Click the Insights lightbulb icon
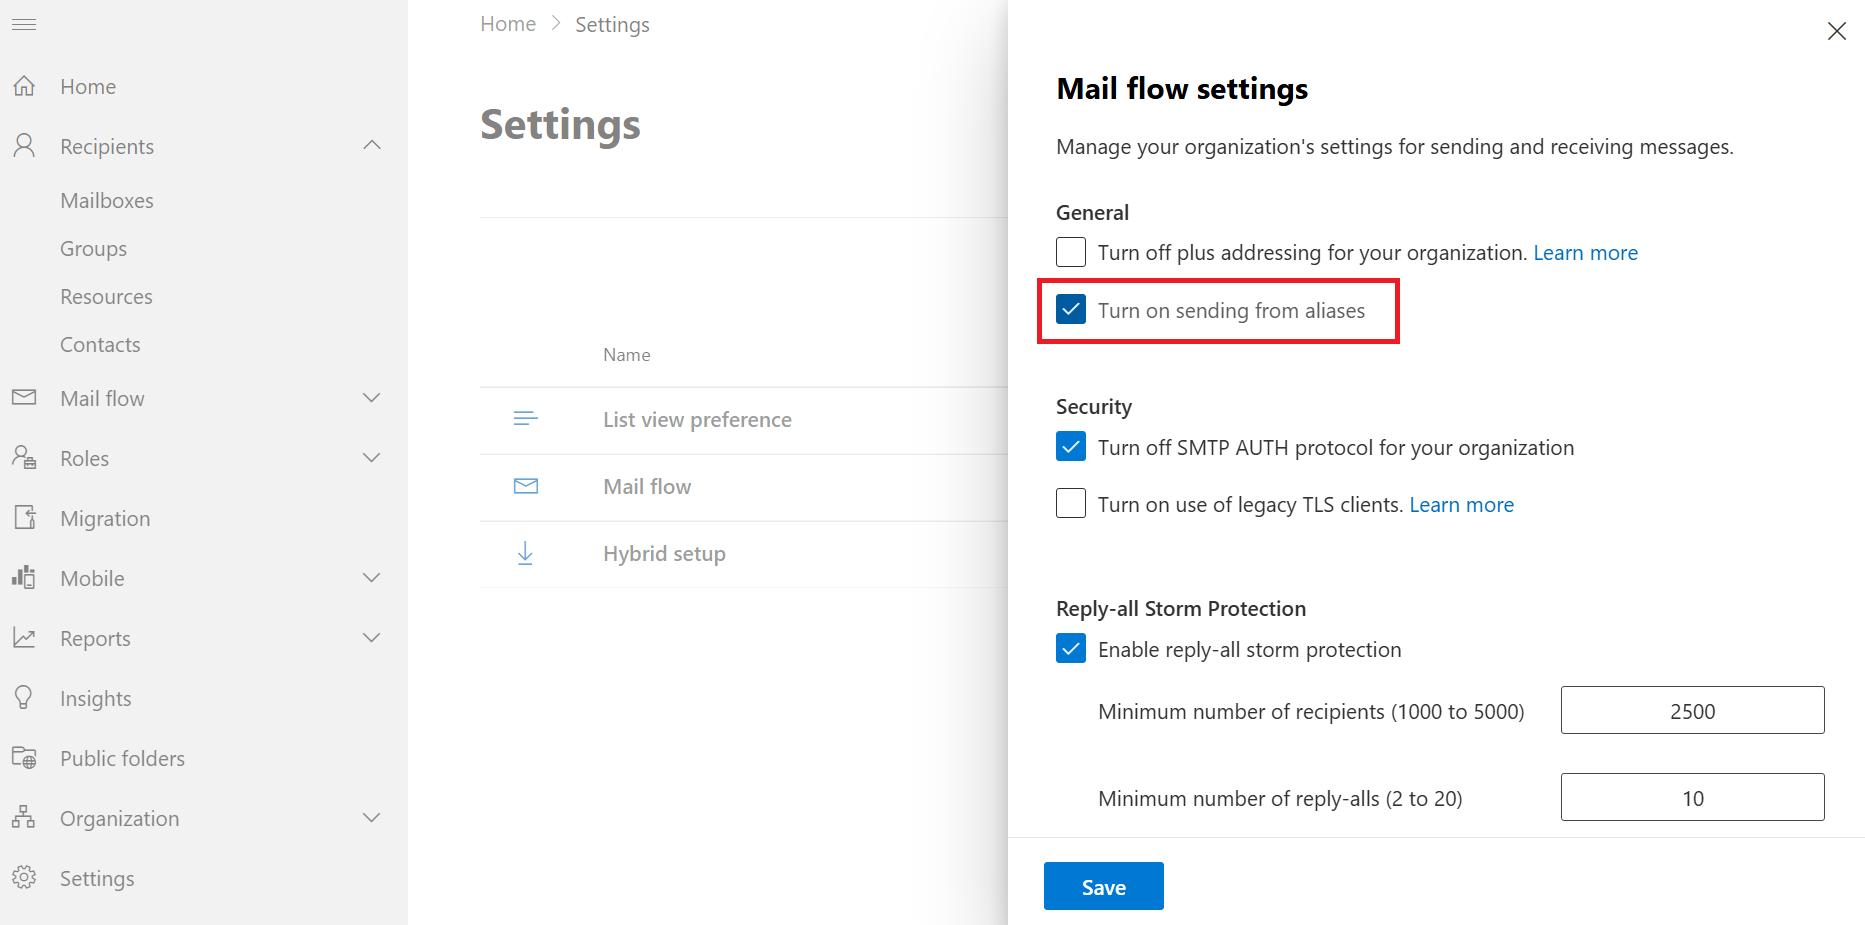Image resolution: width=1865 pixels, height=925 pixels. click(x=24, y=698)
